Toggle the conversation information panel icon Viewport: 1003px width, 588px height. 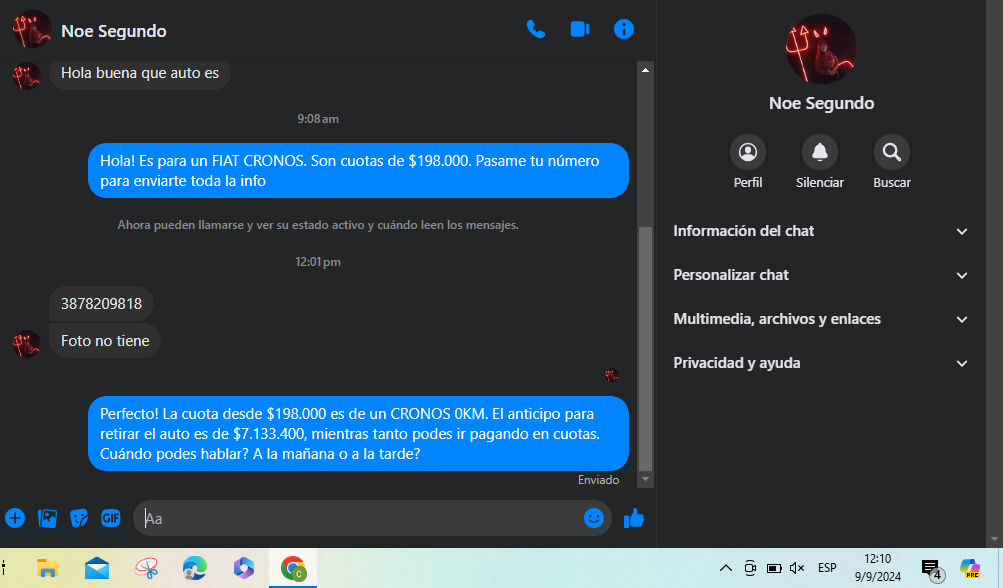[624, 29]
